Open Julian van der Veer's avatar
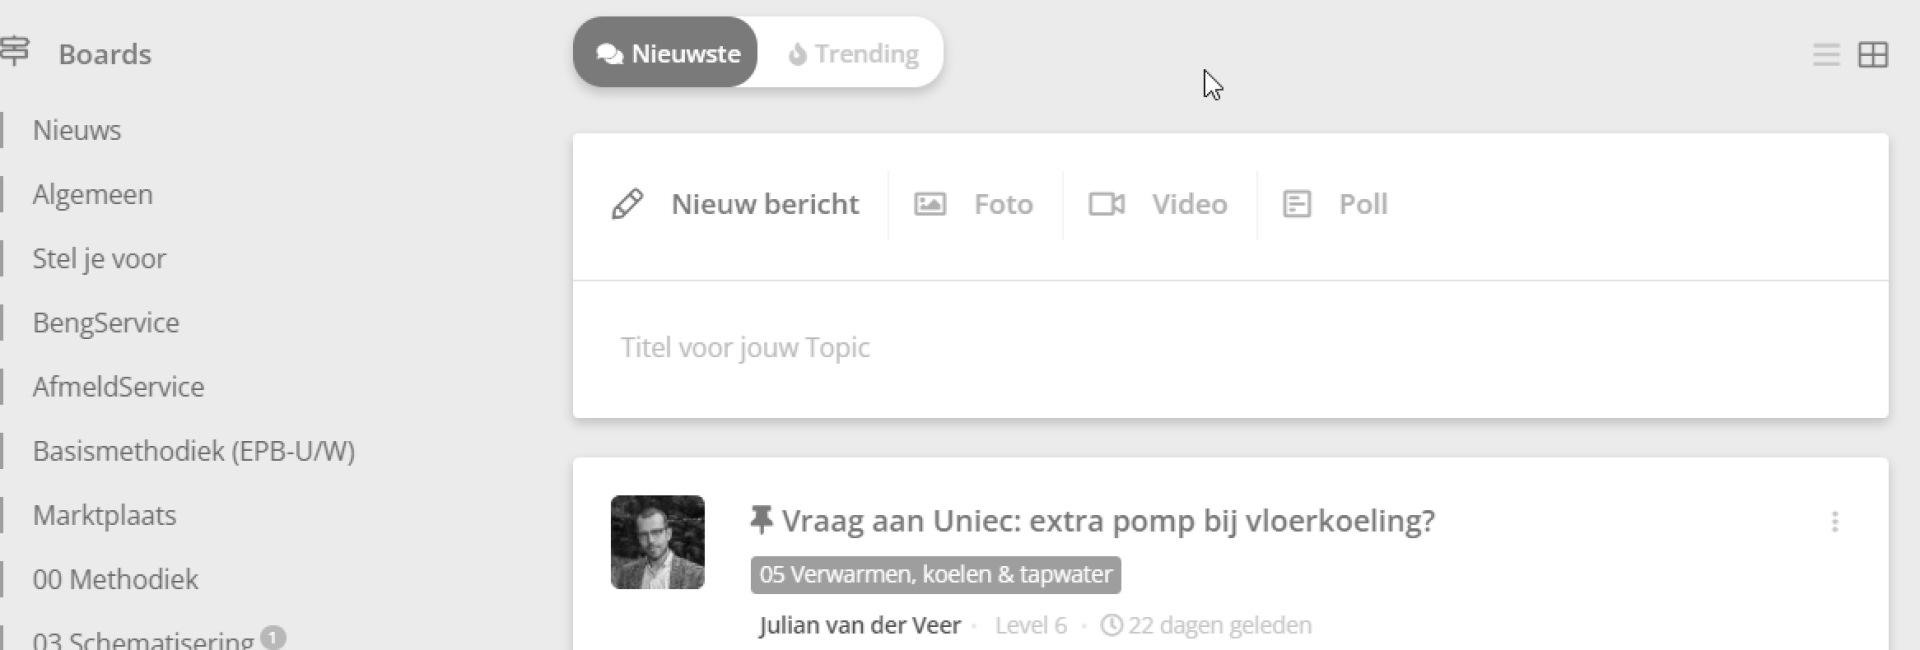The height and width of the screenshot is (650, 1920). pos(657,542)
